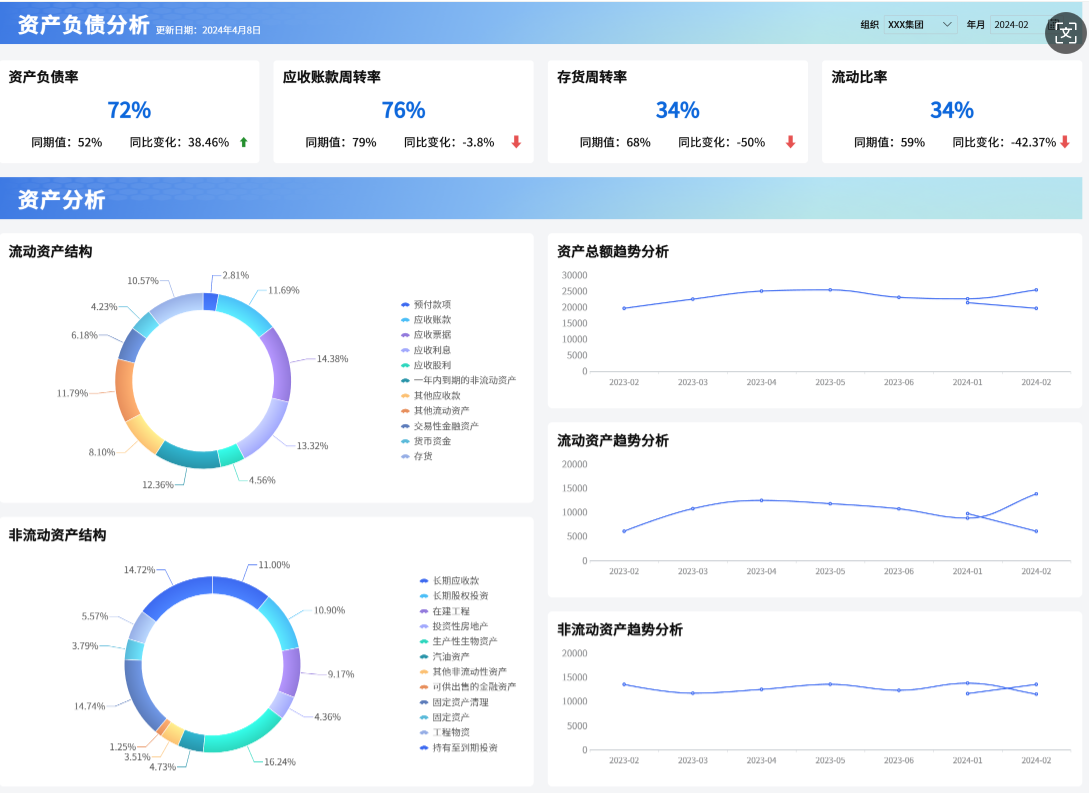
Task: Click 同期值：59% text
Action: point(890,142)
